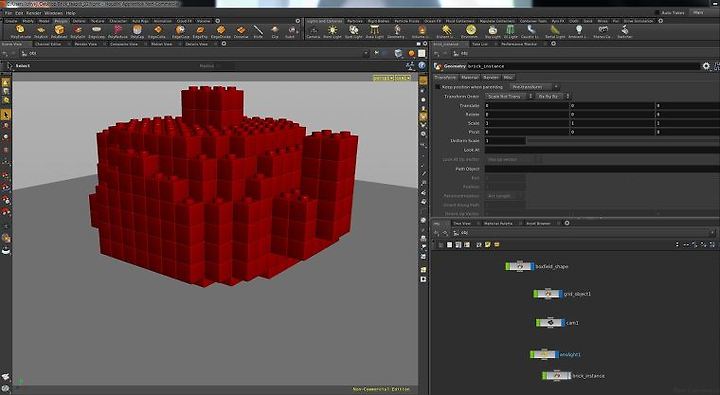Screen dimensions: 720x395
Task: Switch to the Misc parameter tab
Action: pos(508,77)
